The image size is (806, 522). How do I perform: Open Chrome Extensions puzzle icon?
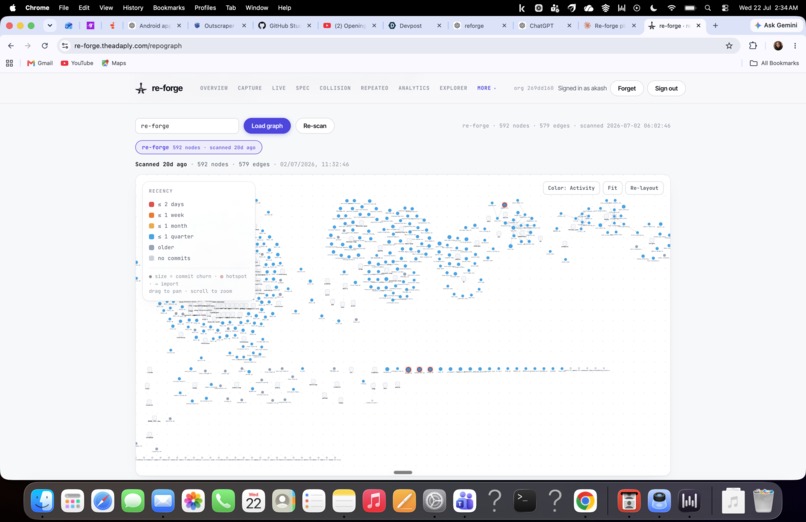(753, 46)
